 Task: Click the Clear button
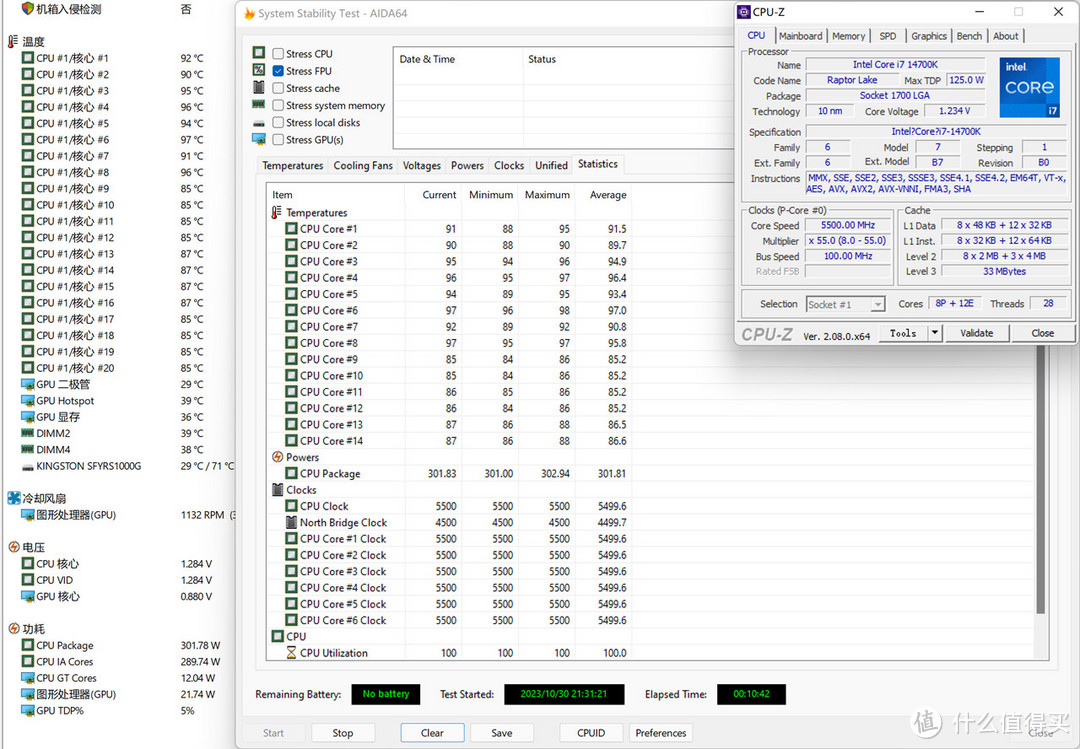[432, 733]
